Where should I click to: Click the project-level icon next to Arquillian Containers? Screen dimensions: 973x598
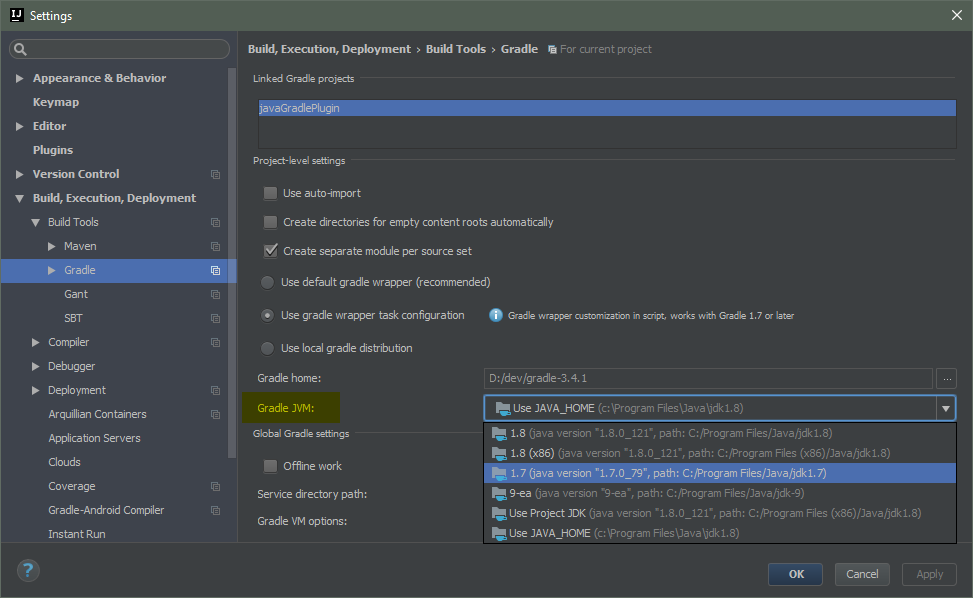(x=215, y=414)
